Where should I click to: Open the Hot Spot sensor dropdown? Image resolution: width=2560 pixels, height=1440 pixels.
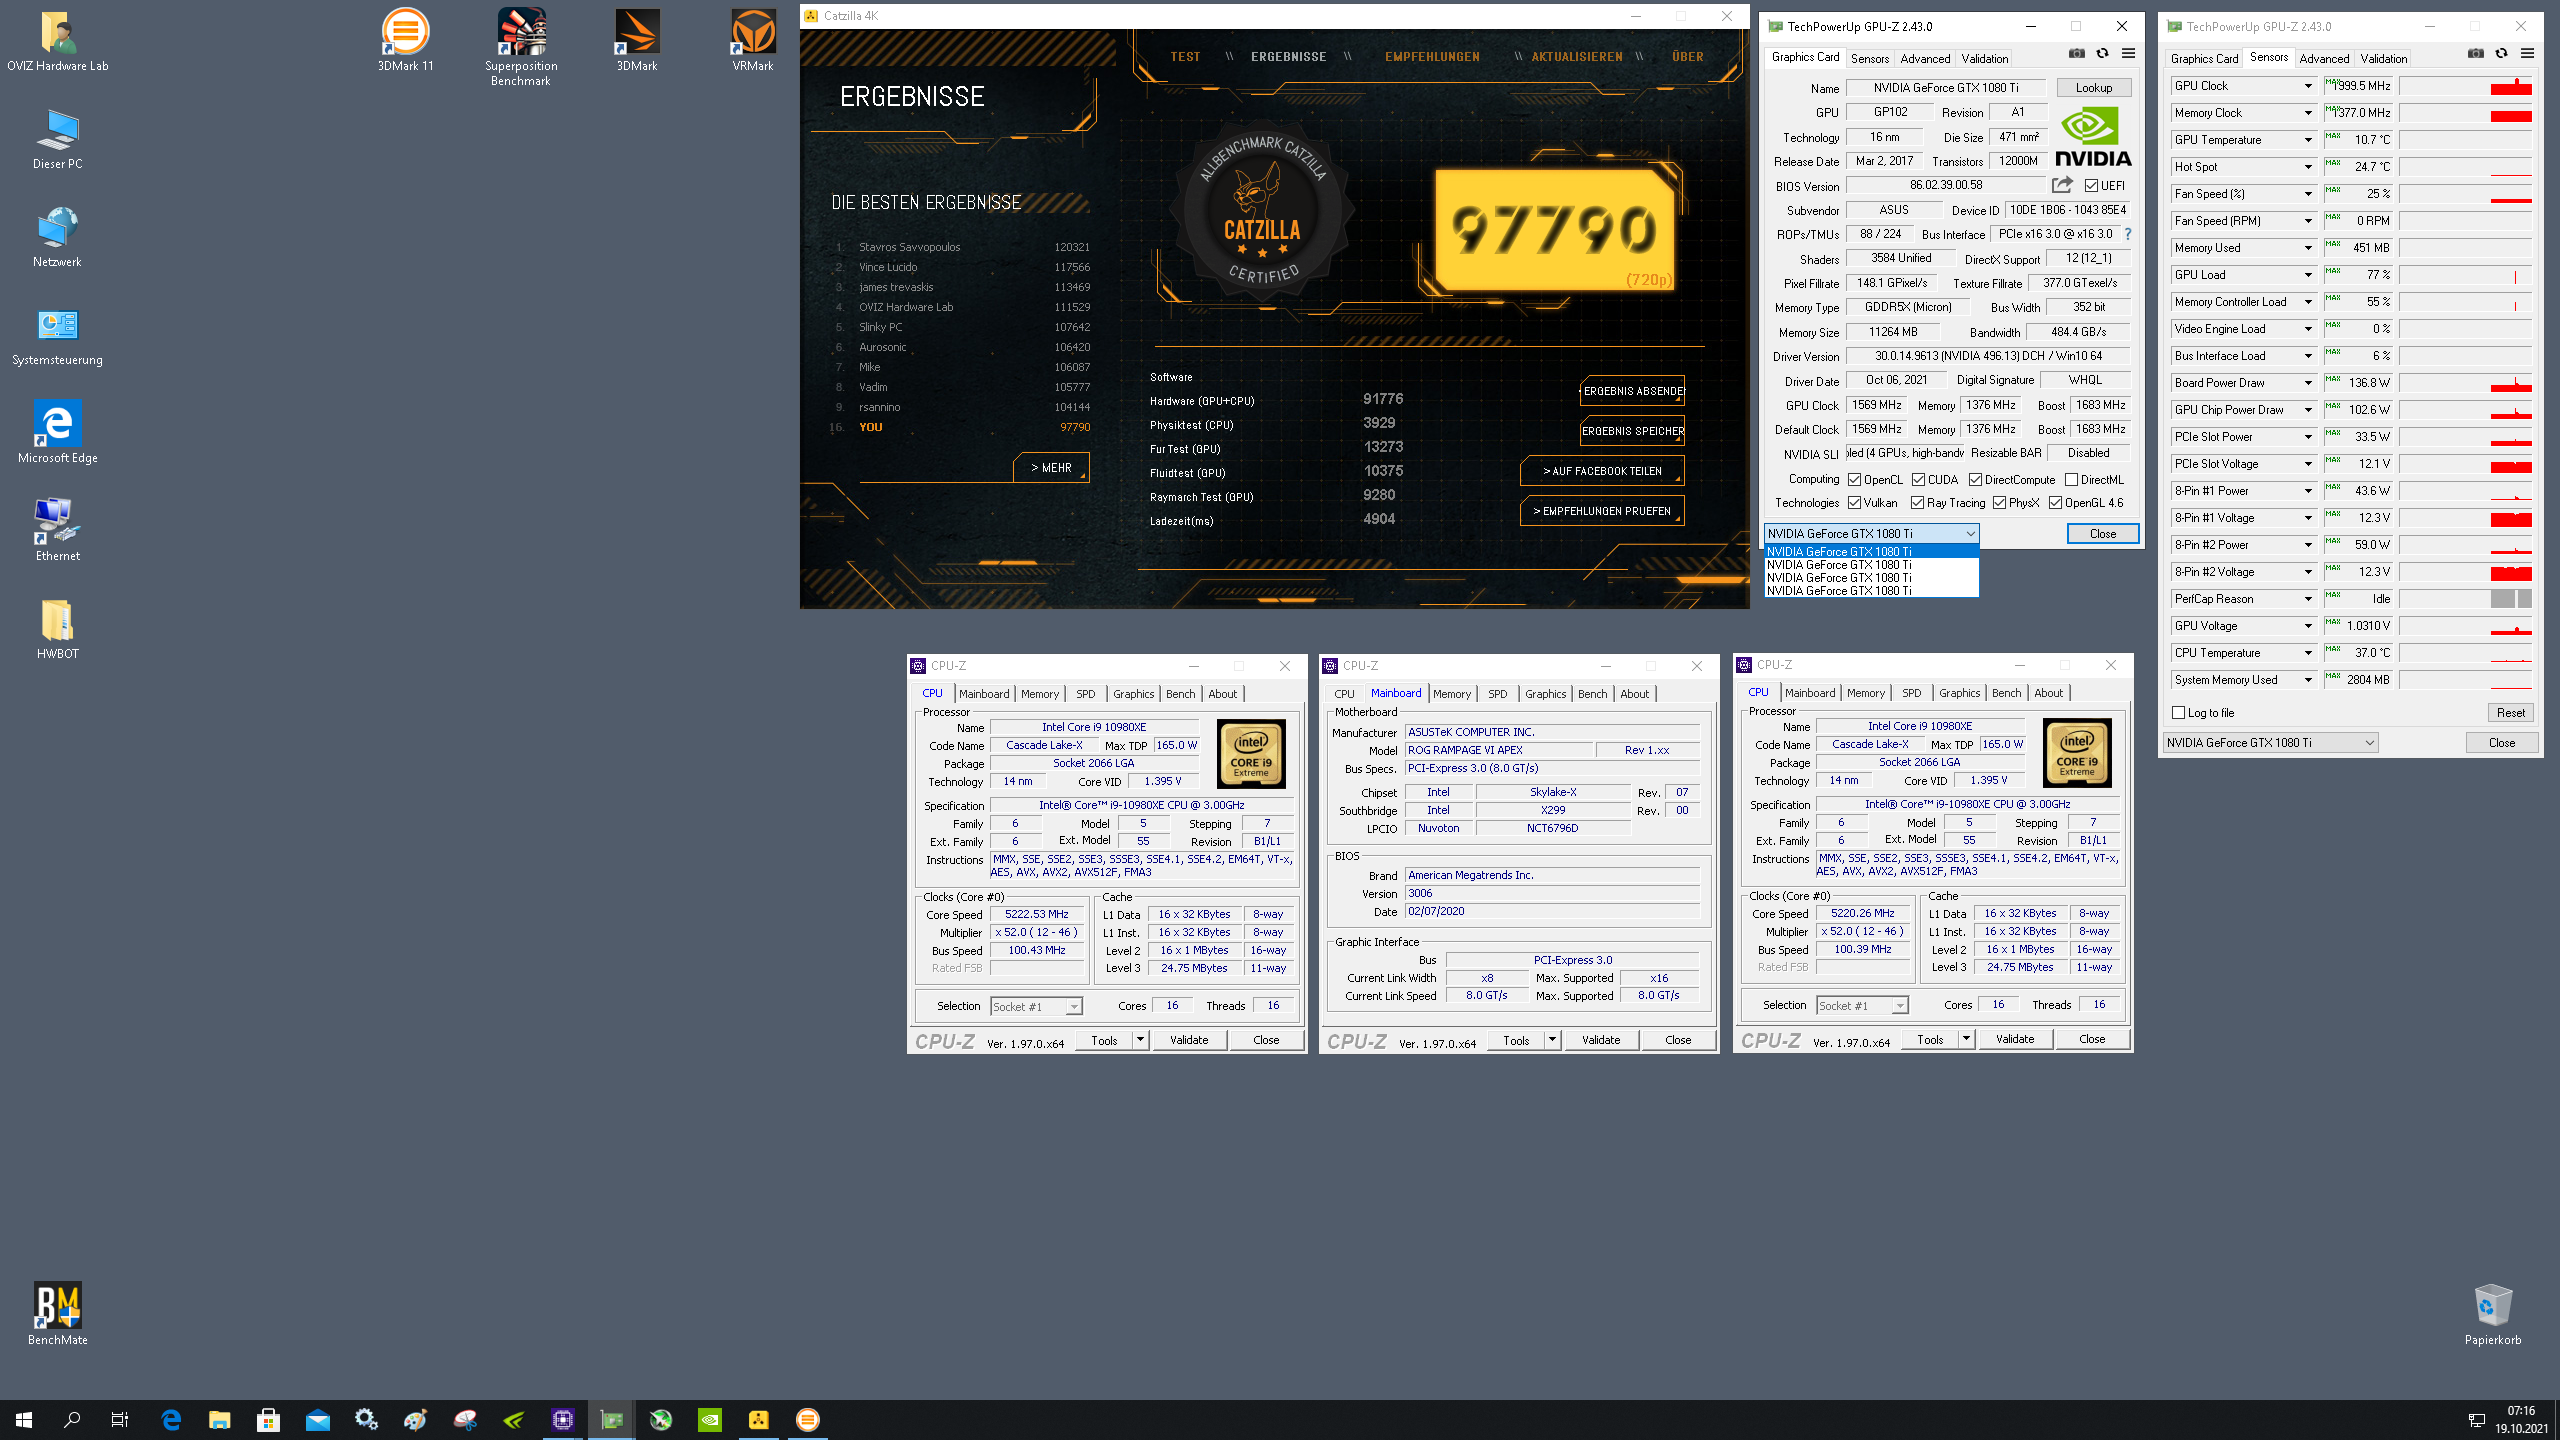point(2307,167)
